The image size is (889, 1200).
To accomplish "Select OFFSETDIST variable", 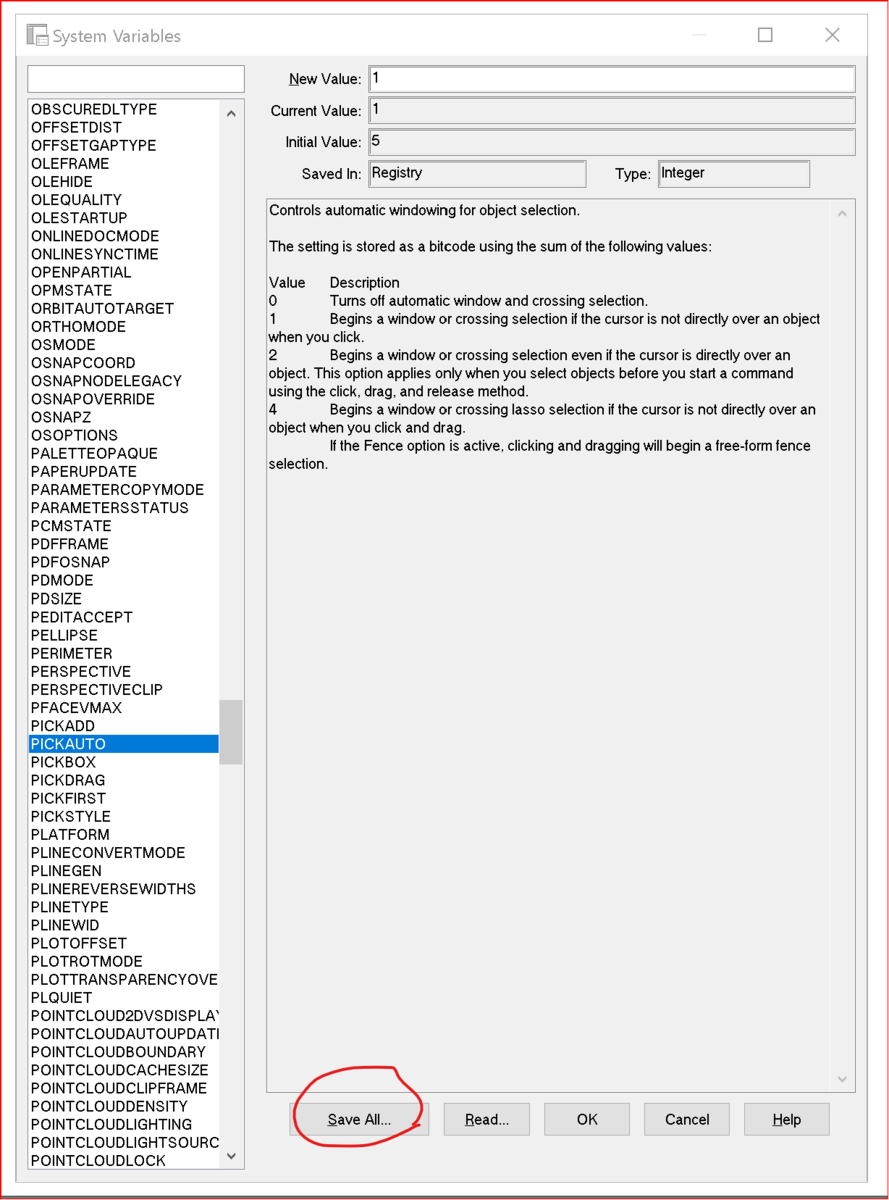I will 76,127.
